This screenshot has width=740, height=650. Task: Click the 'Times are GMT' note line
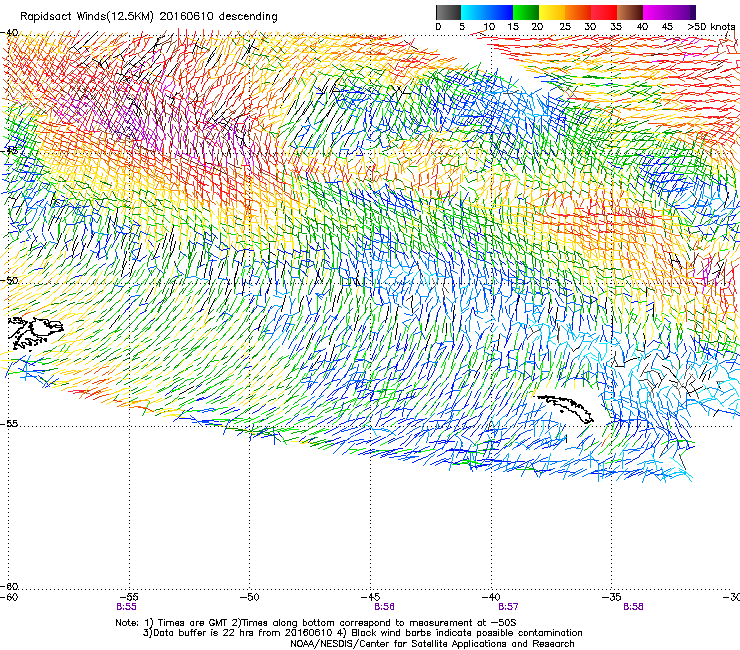point(316,623)
